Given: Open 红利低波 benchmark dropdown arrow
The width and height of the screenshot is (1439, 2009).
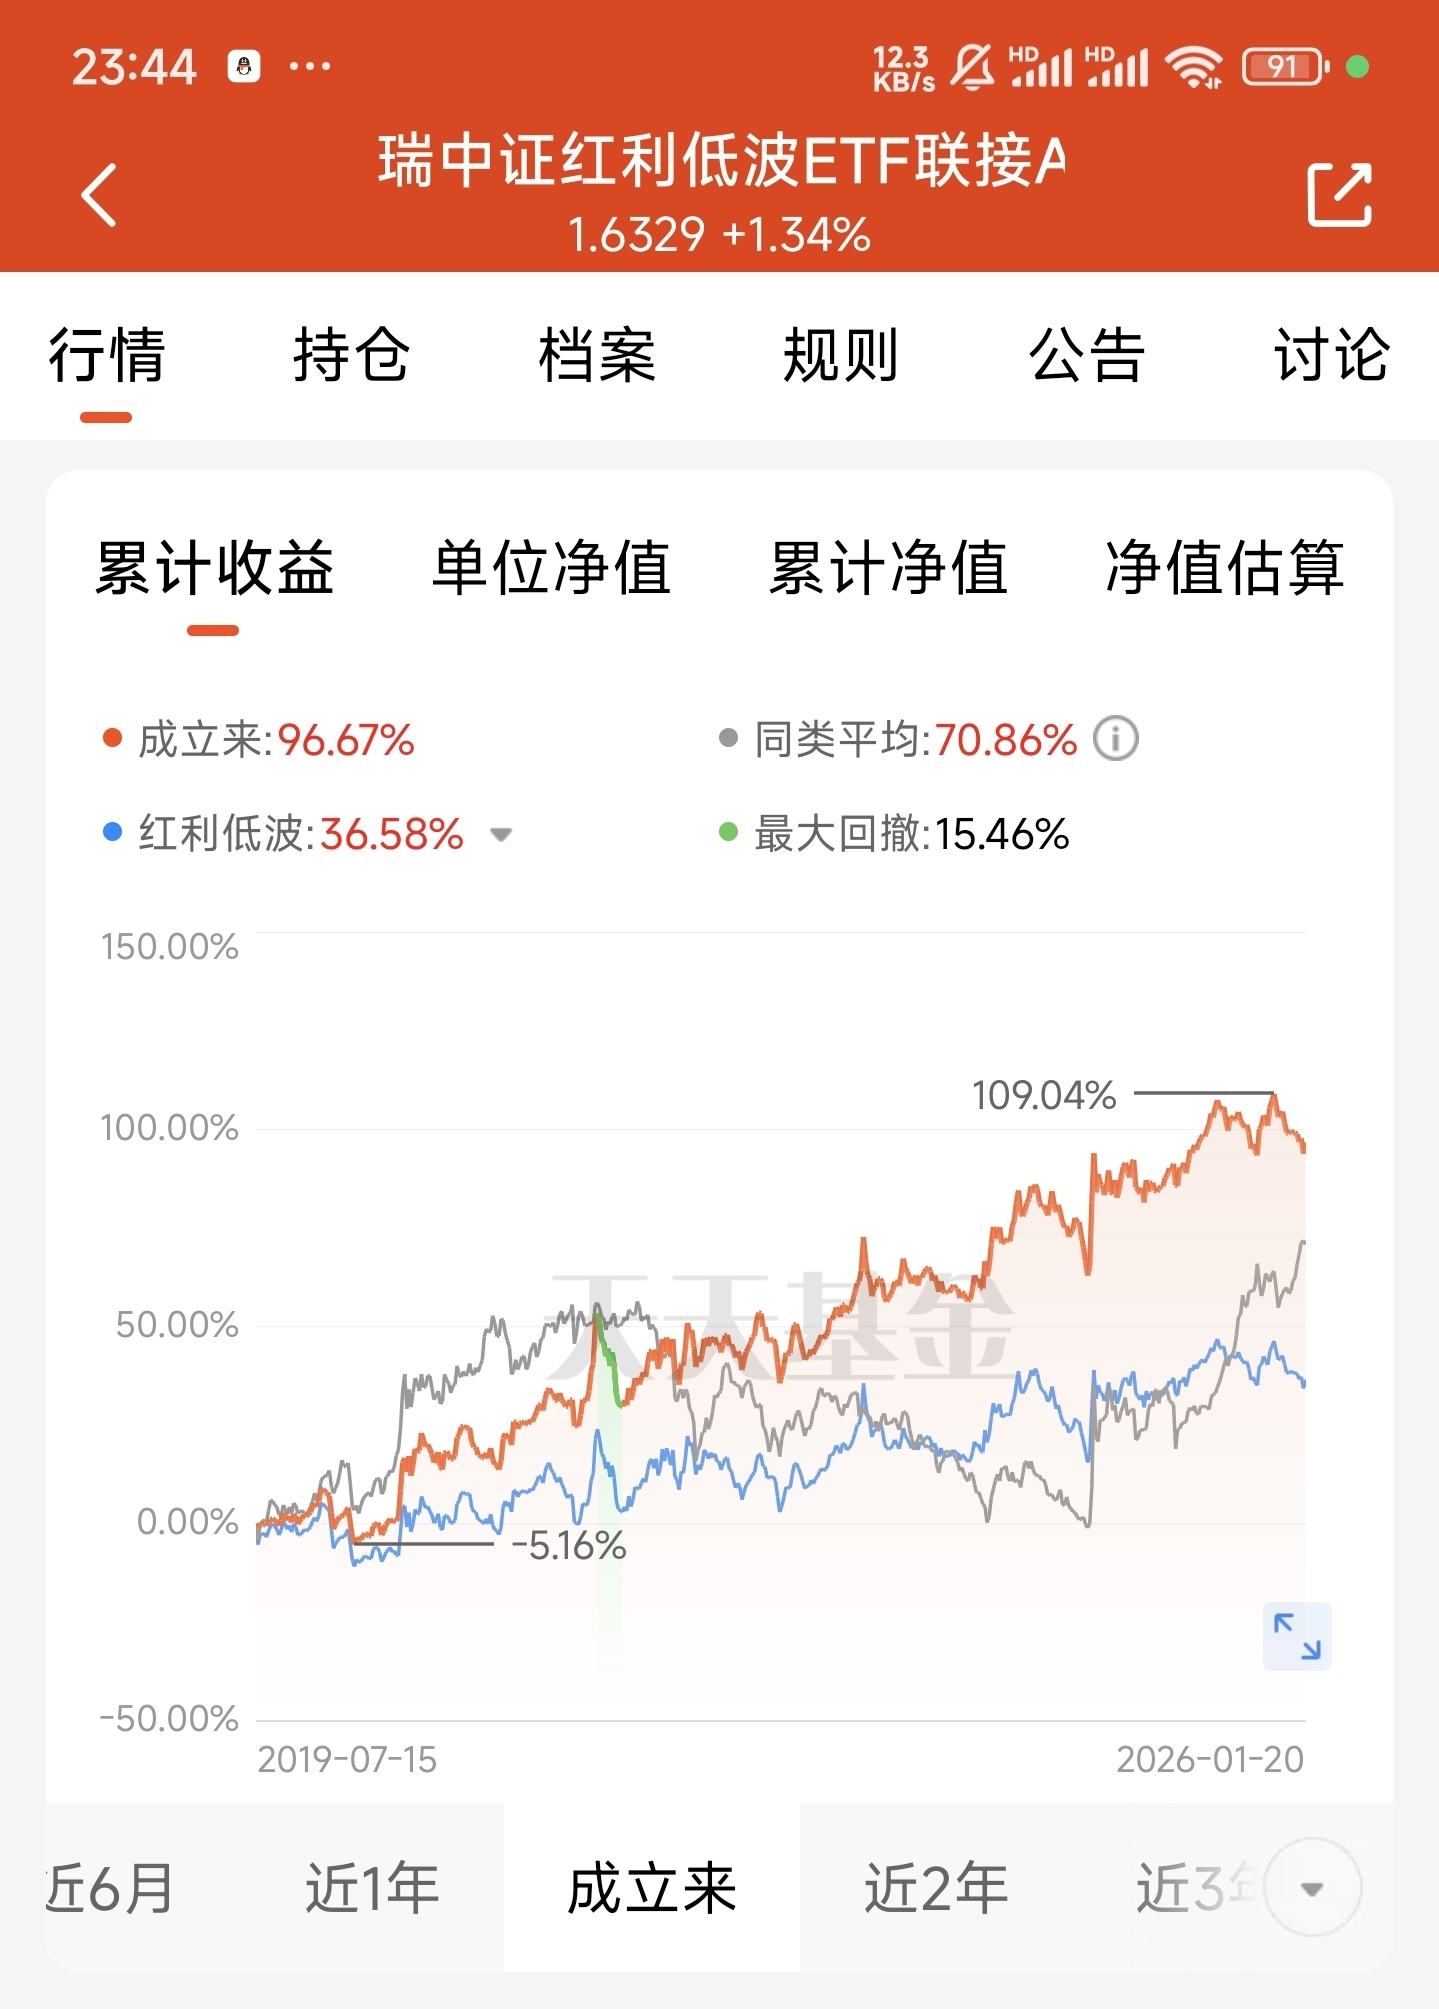Looking at the screenshot, I should (x=501, y=834).
